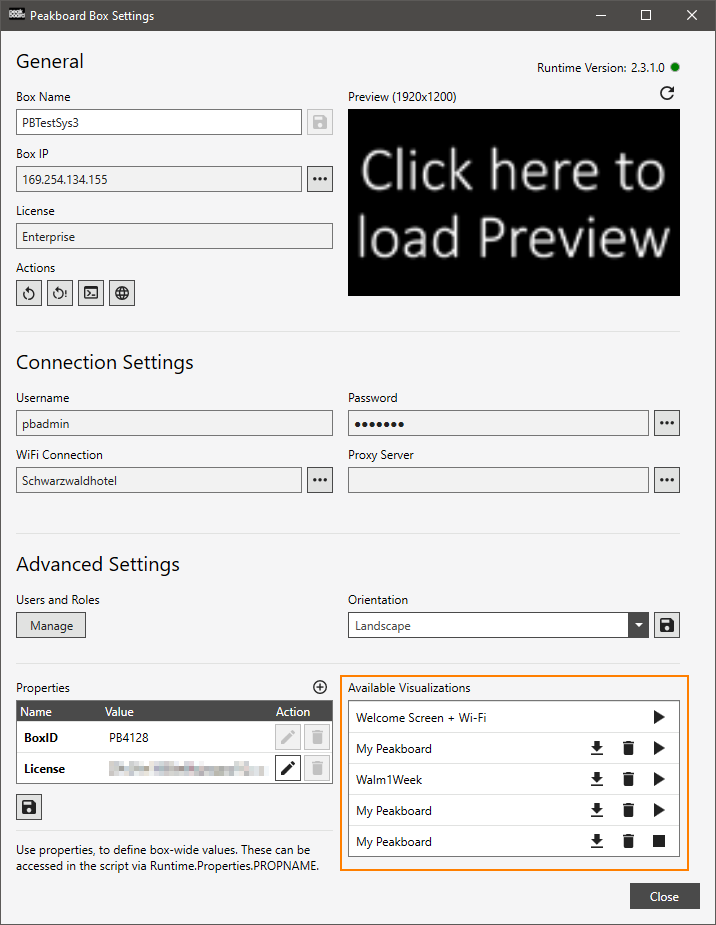Select the Welcome Screen + Wi-Fi row text

[421, 718]
